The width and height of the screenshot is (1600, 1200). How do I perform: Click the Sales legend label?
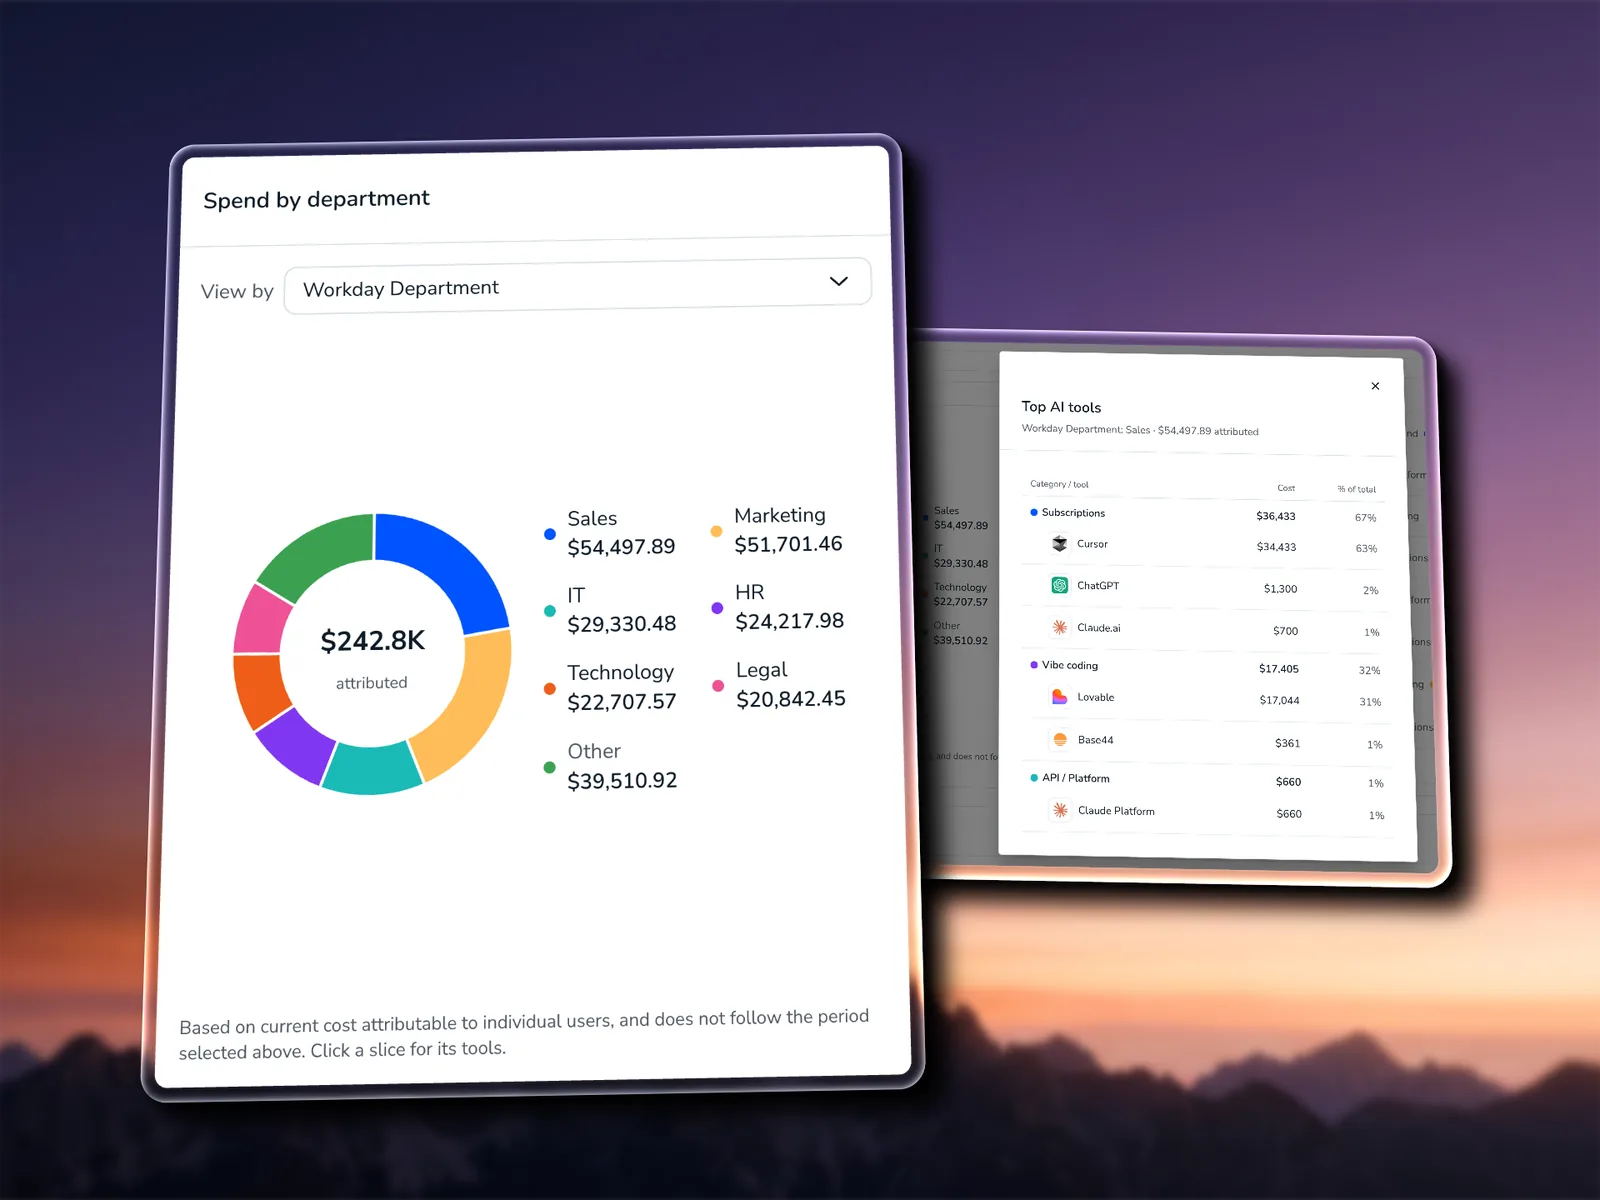click(x=592, y=518)
